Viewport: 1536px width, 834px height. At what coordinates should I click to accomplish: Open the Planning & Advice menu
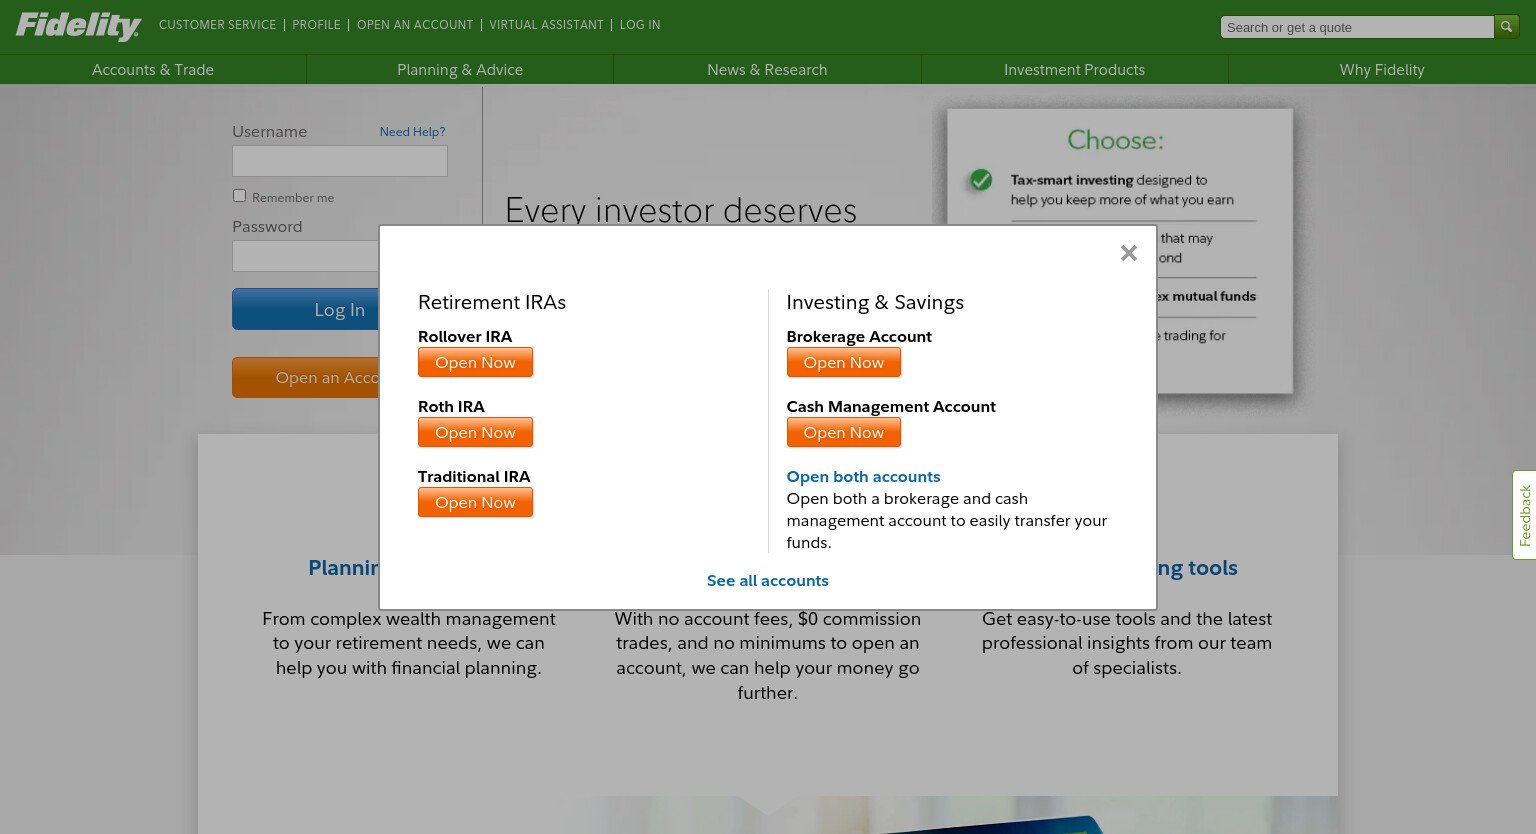[x=460, y=70]
